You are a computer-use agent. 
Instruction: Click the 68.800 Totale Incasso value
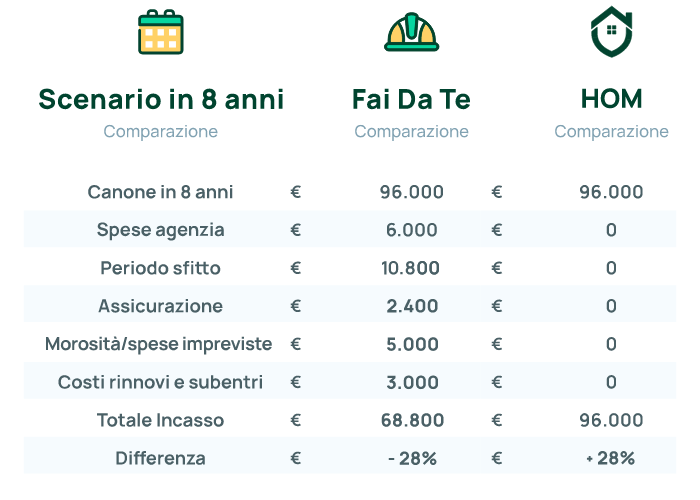[412, 421]
